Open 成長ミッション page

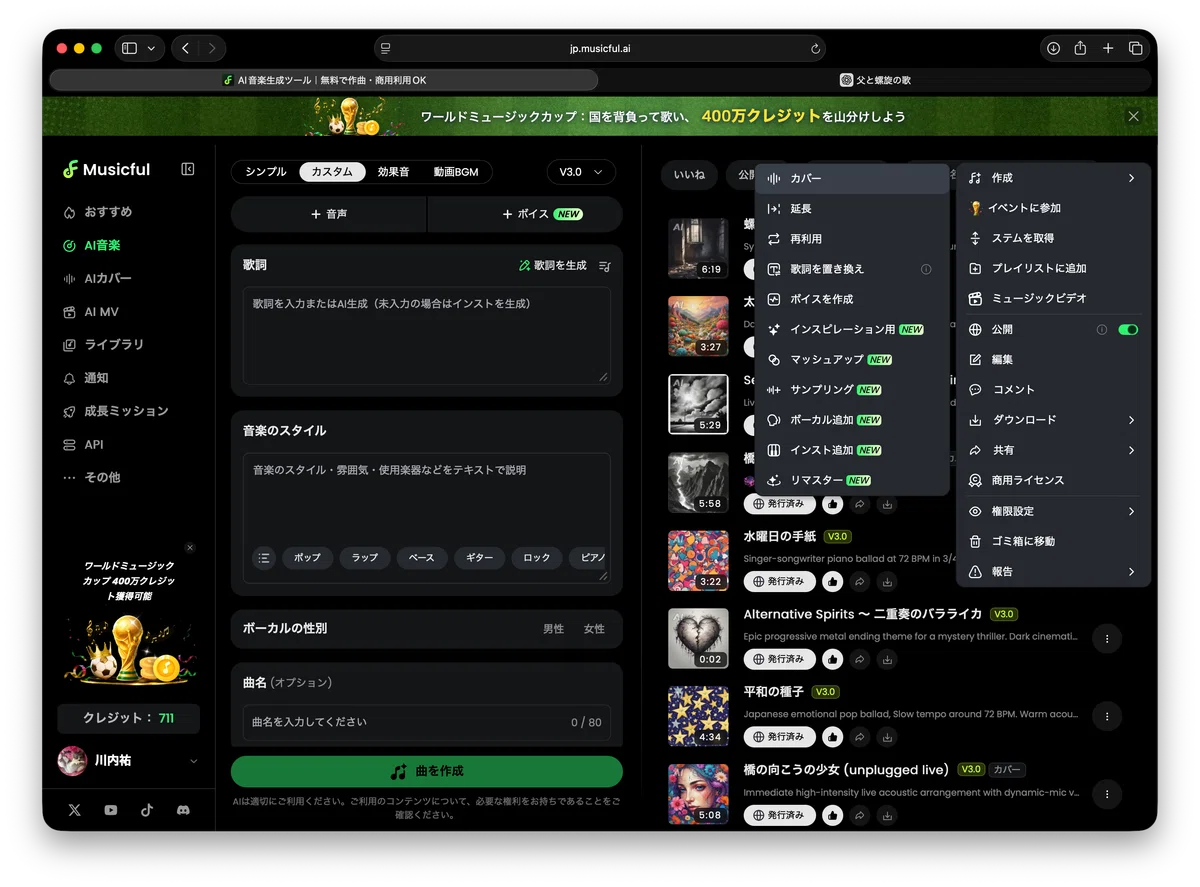126,411
